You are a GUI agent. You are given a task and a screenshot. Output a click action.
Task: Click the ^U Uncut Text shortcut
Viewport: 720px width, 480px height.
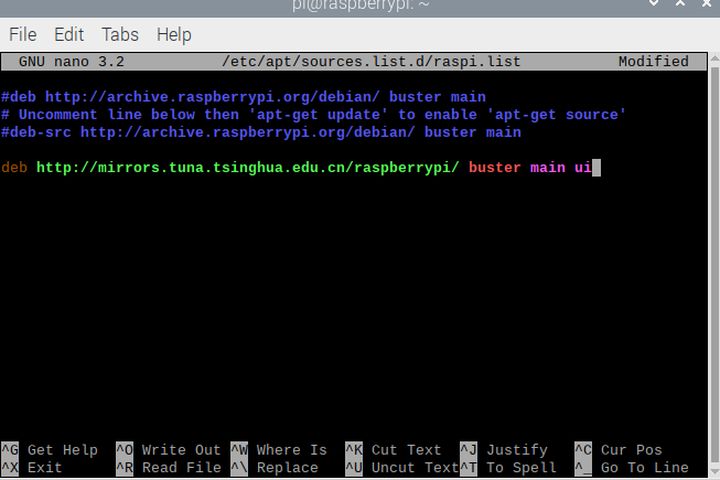pyautogui.click(x=402, y=468)
